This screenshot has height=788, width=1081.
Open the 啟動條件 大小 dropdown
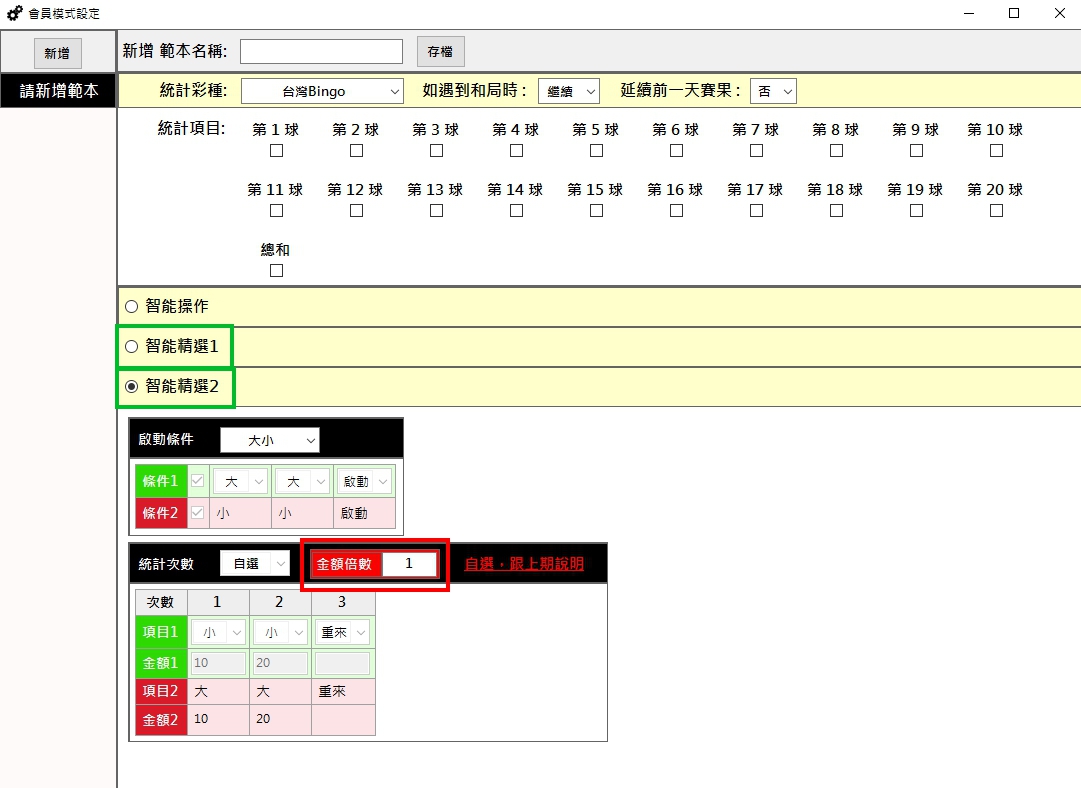coord(269,440)
